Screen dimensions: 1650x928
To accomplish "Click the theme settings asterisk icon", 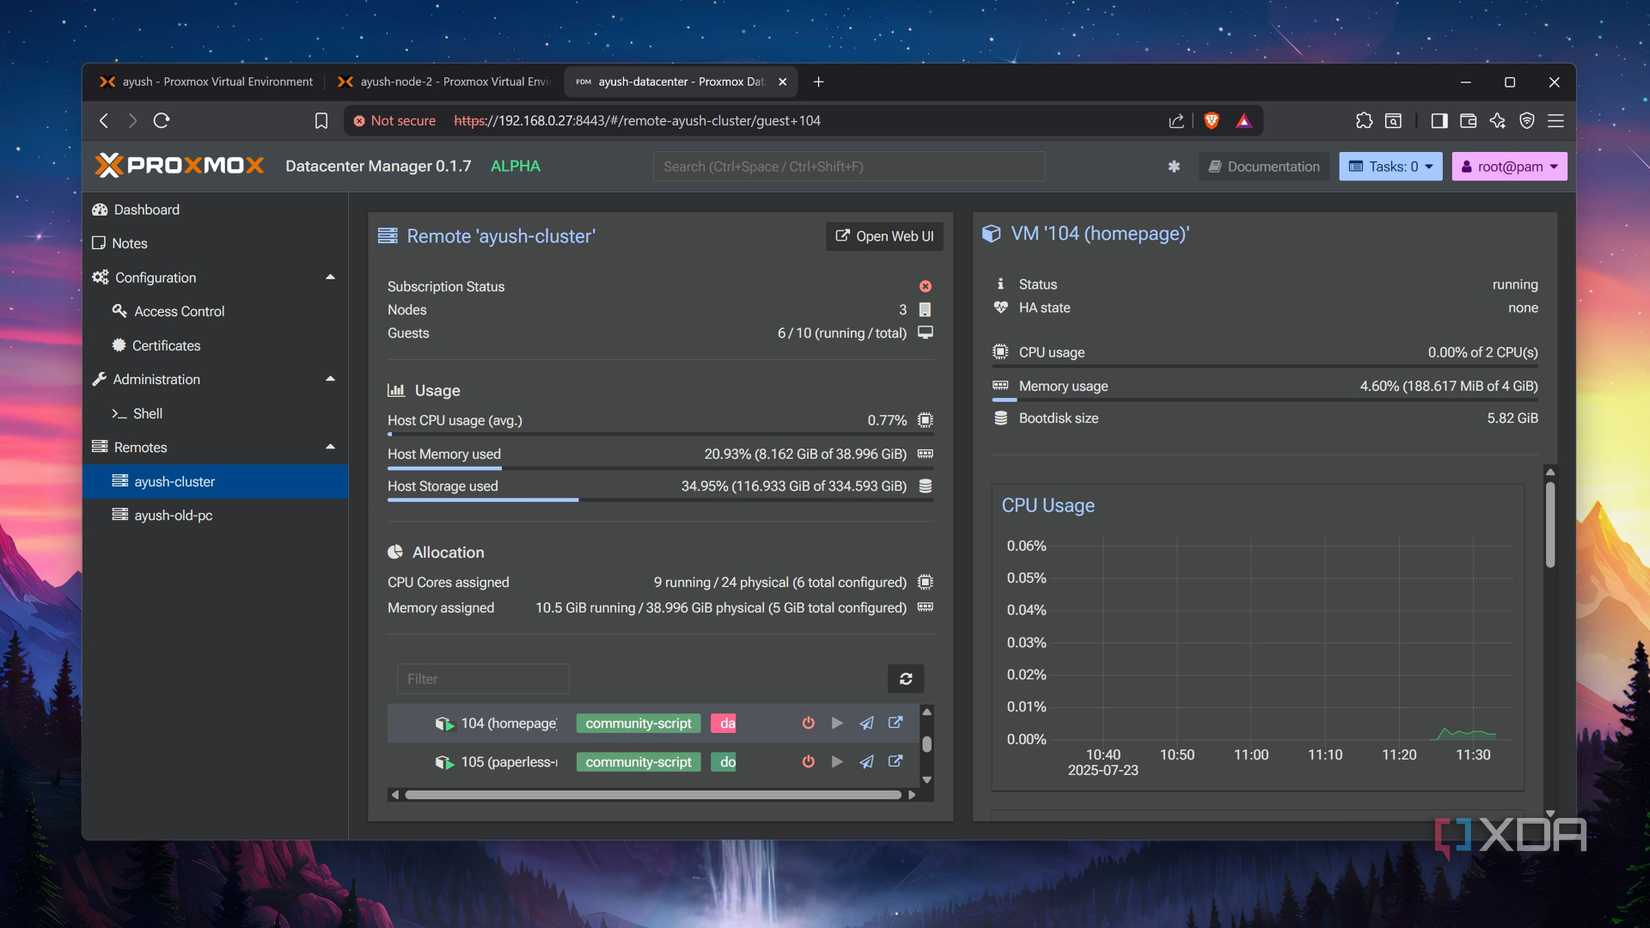I will click(x=1174, y=166).
